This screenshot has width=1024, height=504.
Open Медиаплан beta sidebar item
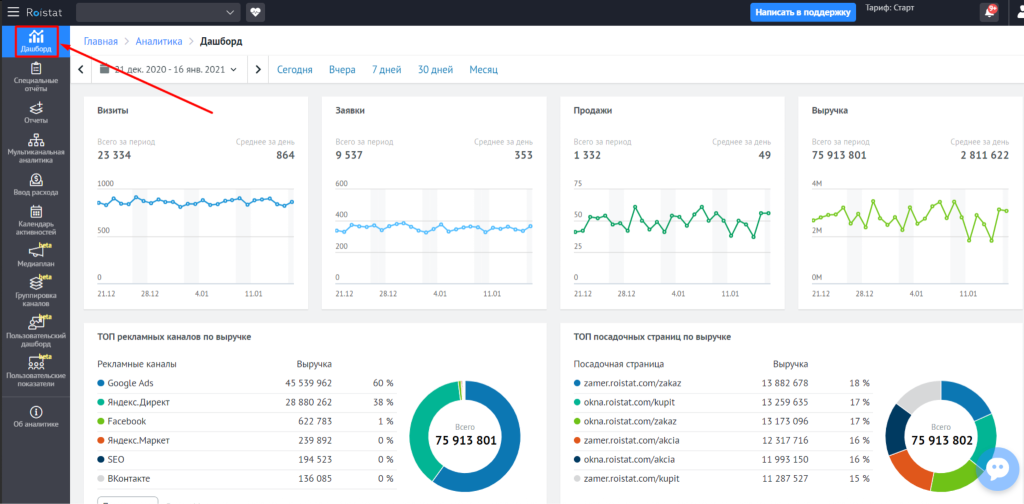click(x=36, y=255)
